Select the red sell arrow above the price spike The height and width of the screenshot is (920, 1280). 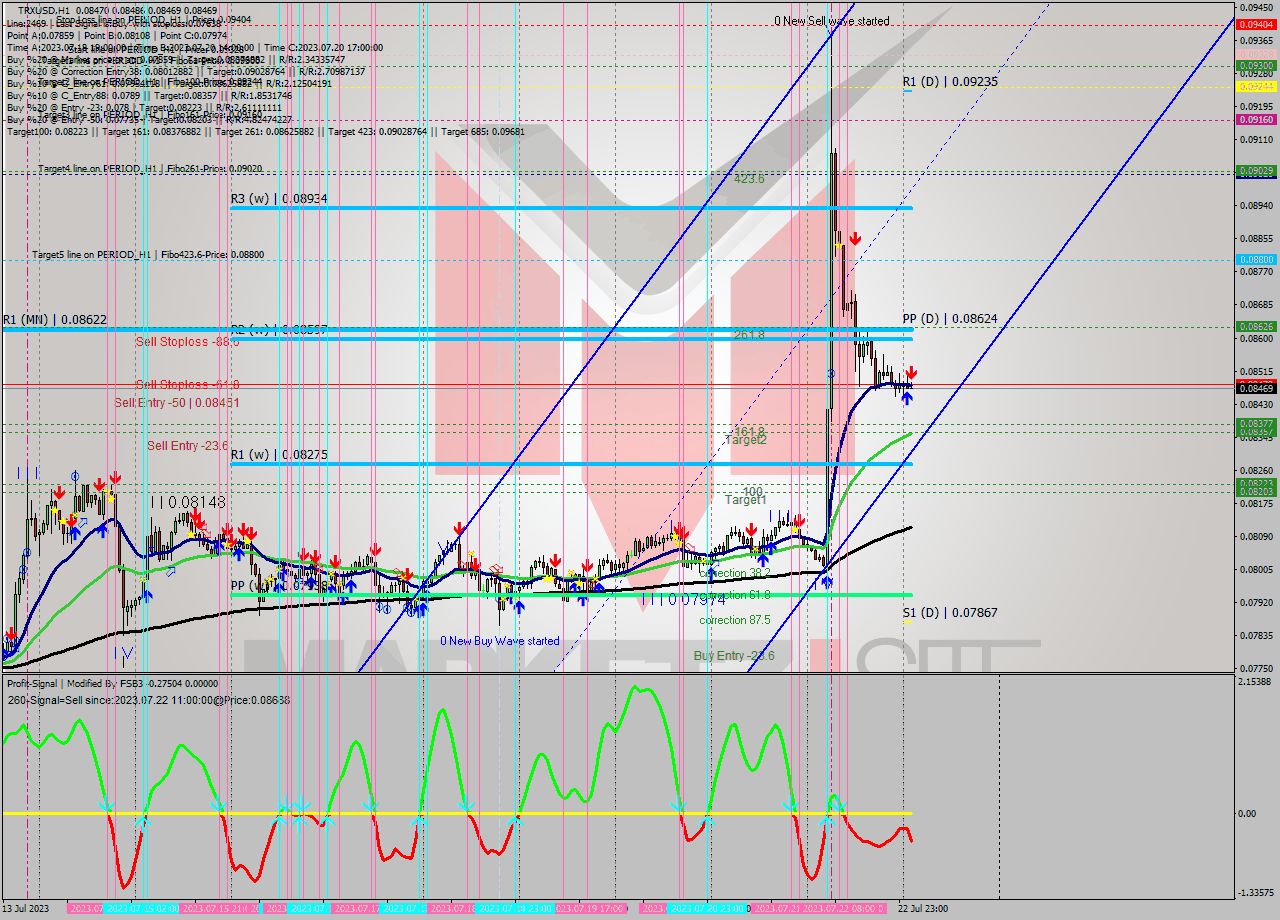click(x=857, y=240)
